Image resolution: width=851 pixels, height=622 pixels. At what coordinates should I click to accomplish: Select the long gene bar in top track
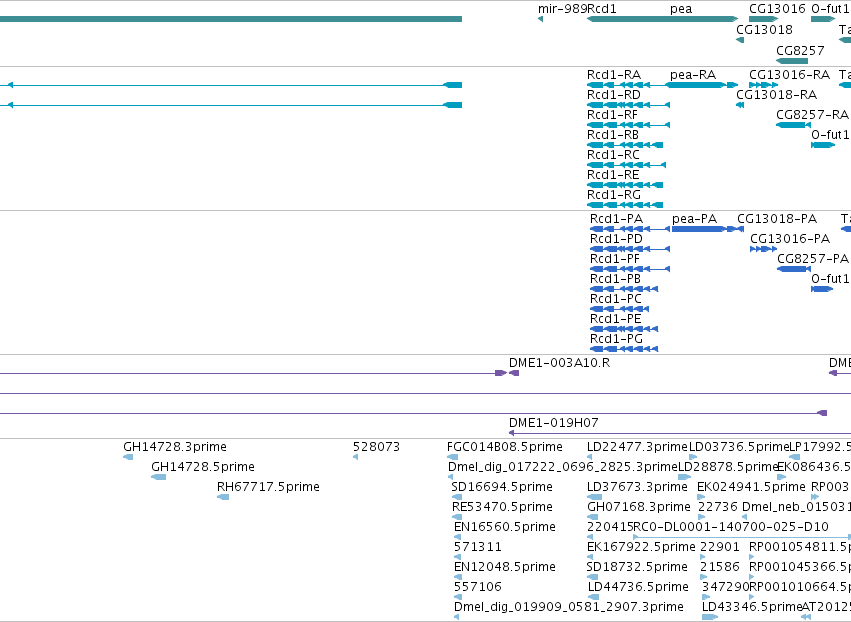[x=231, y=19]
